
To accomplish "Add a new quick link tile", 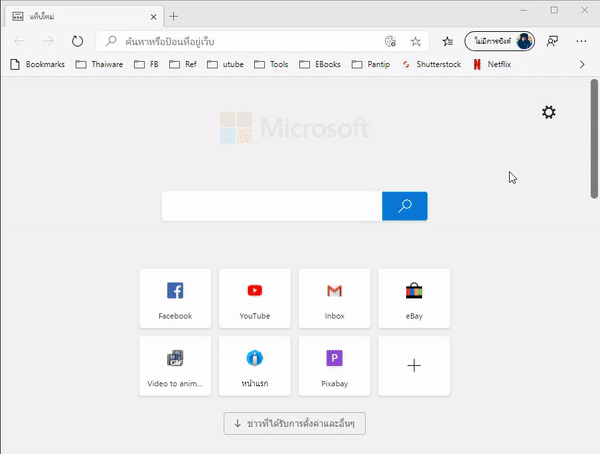I will click(414, 366).
